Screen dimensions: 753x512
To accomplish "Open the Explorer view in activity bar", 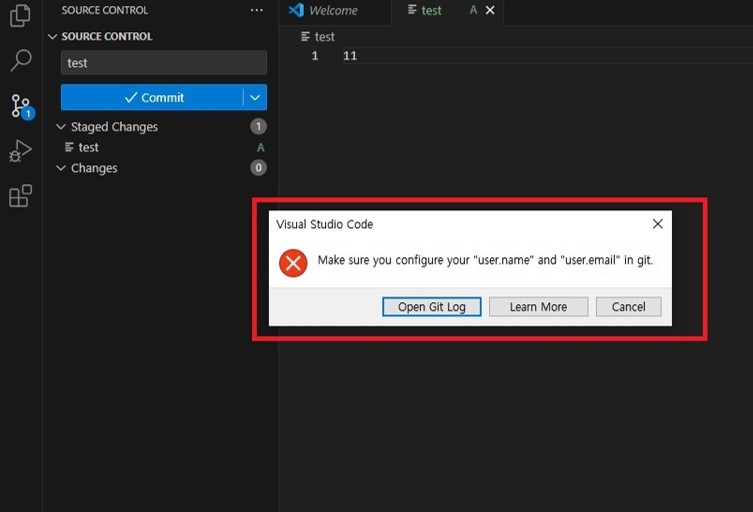I will point(20,15).
